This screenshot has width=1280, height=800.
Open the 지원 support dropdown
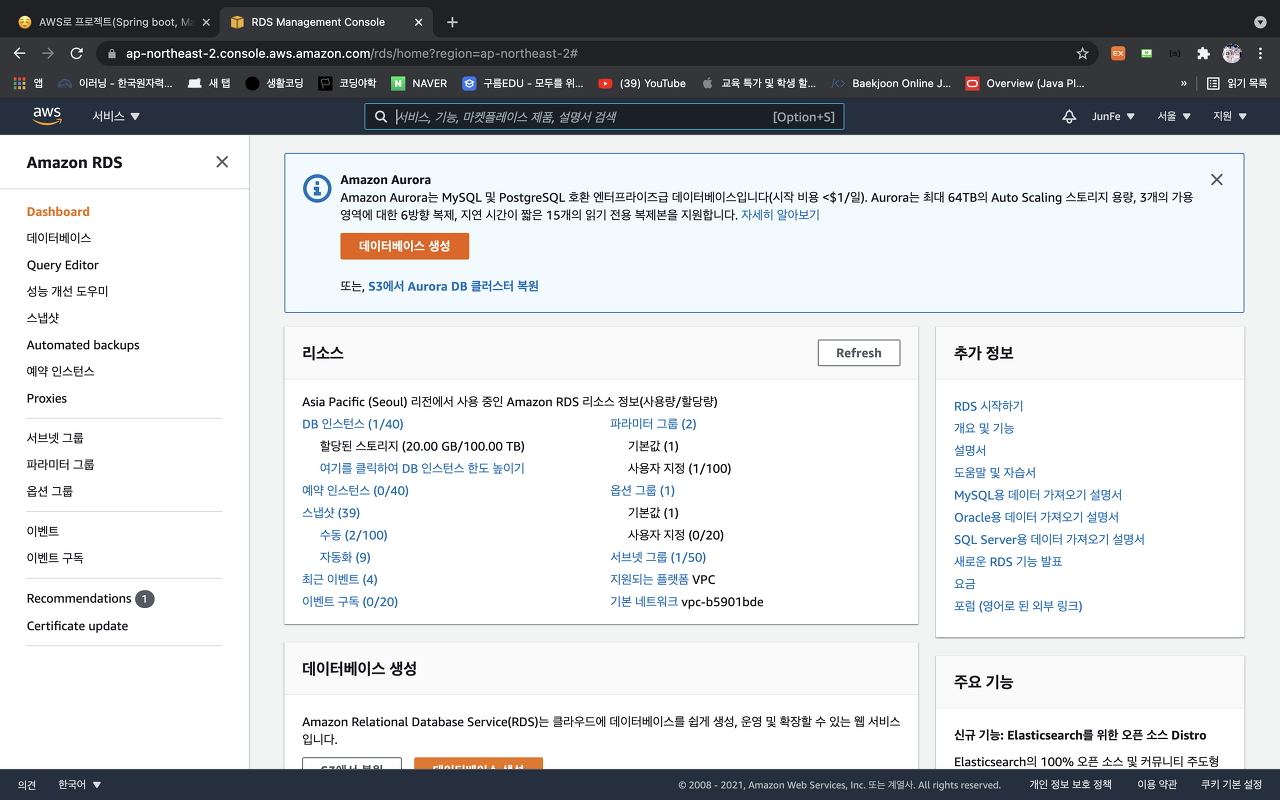[1230, 116]
